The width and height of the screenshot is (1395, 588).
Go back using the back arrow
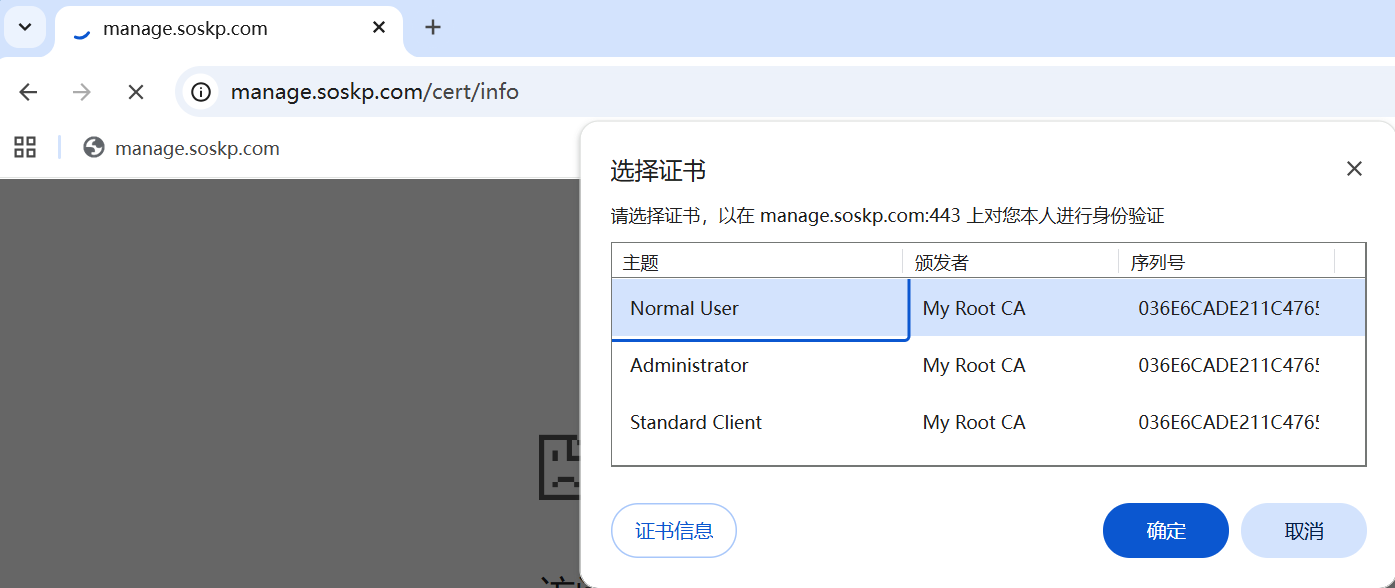[x=28, y=92]
